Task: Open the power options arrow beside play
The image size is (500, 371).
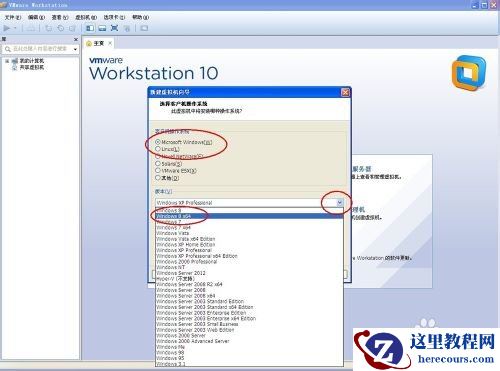Action: click(x=15, y=28)
